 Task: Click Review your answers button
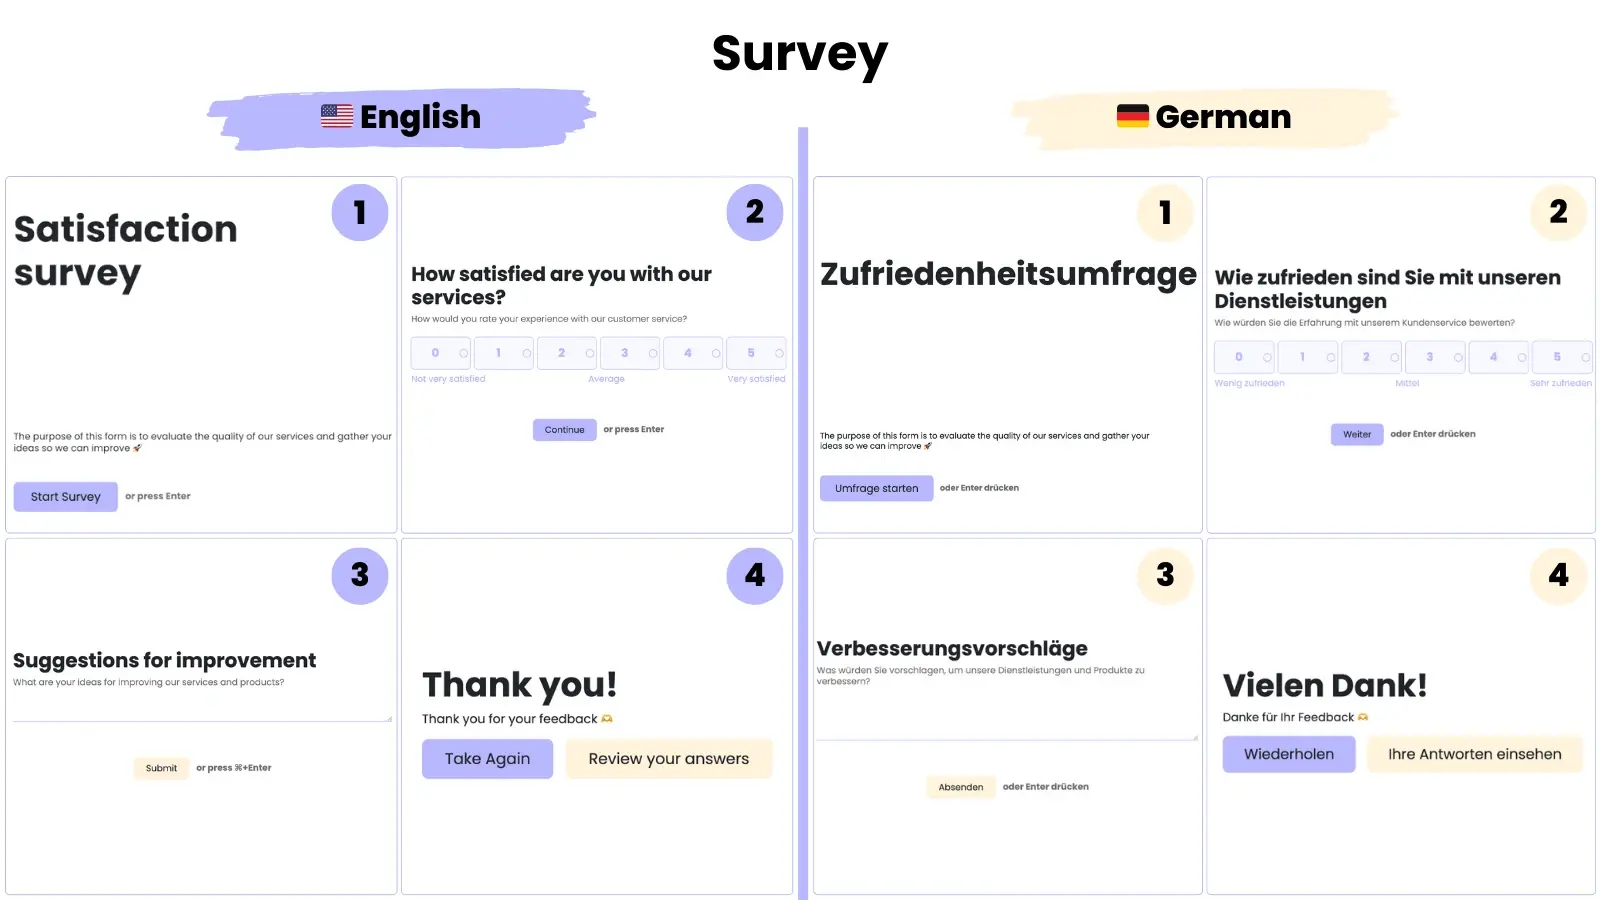[668, 759]
